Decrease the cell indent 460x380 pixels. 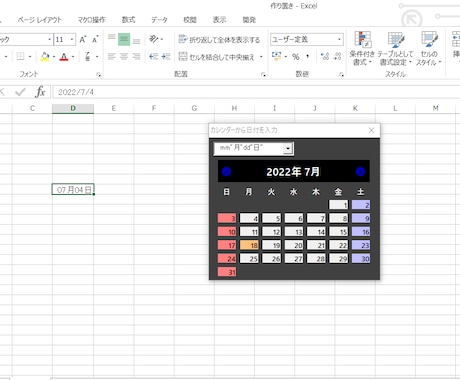click(x=153, y=56)
